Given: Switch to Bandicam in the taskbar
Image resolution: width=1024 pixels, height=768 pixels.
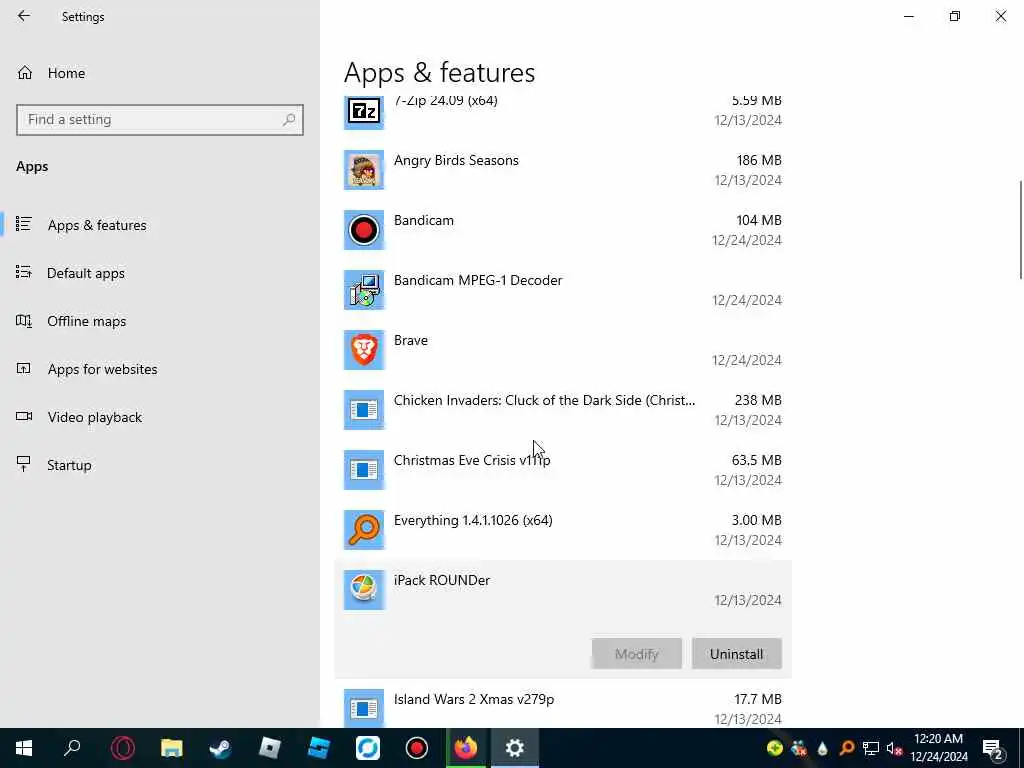Looking at the screenshot, I should coord(417,748).
